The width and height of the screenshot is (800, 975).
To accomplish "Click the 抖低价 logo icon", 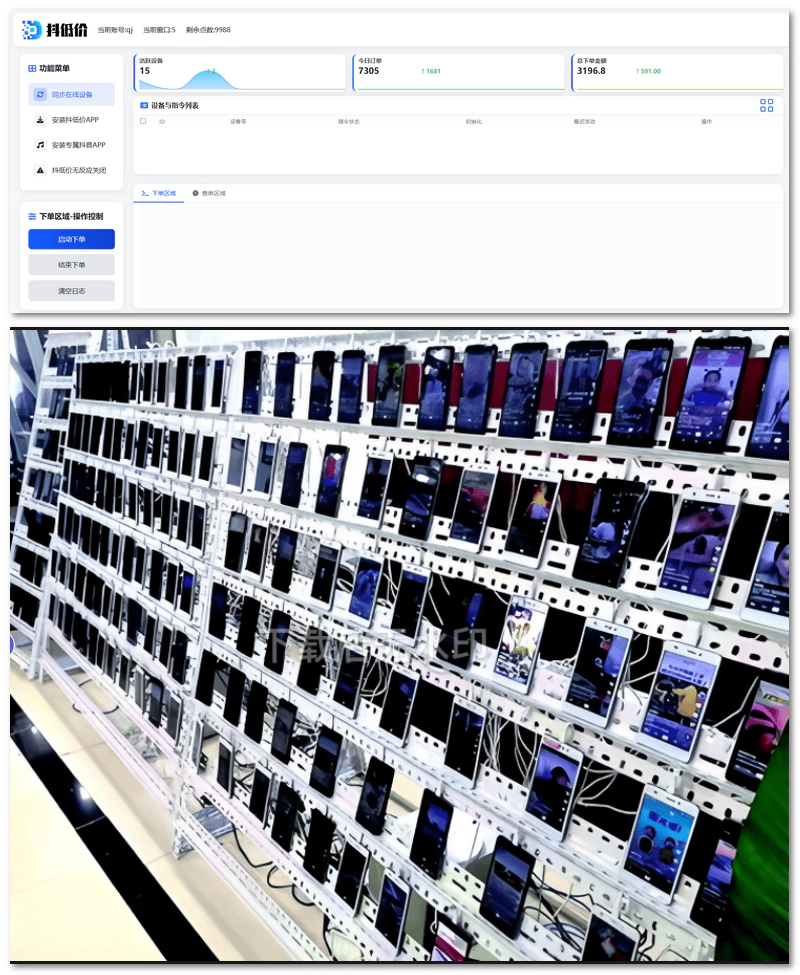I will coord(31,30).
